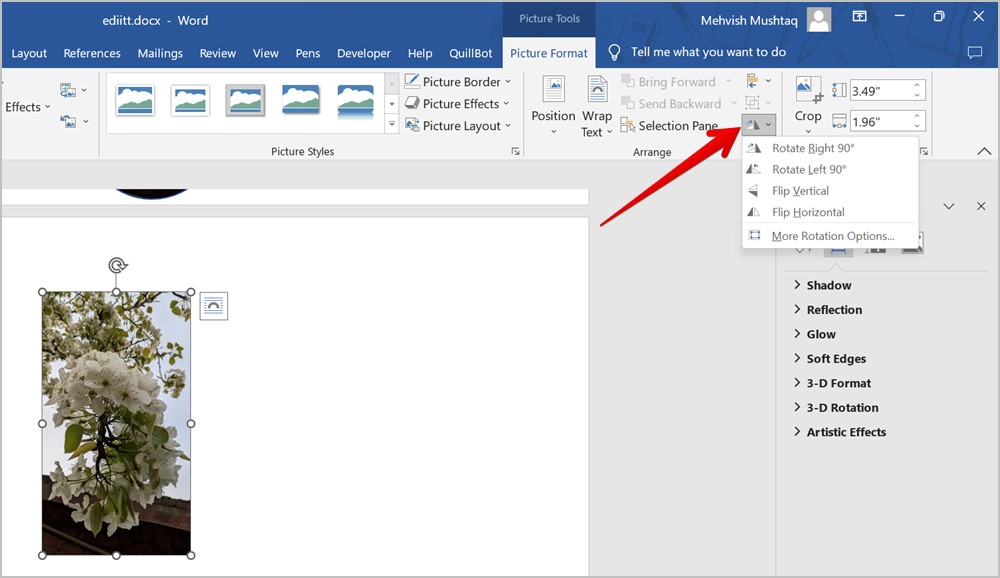
Task: Open the Picture Effects dropdown
Action: coord(458,104)
